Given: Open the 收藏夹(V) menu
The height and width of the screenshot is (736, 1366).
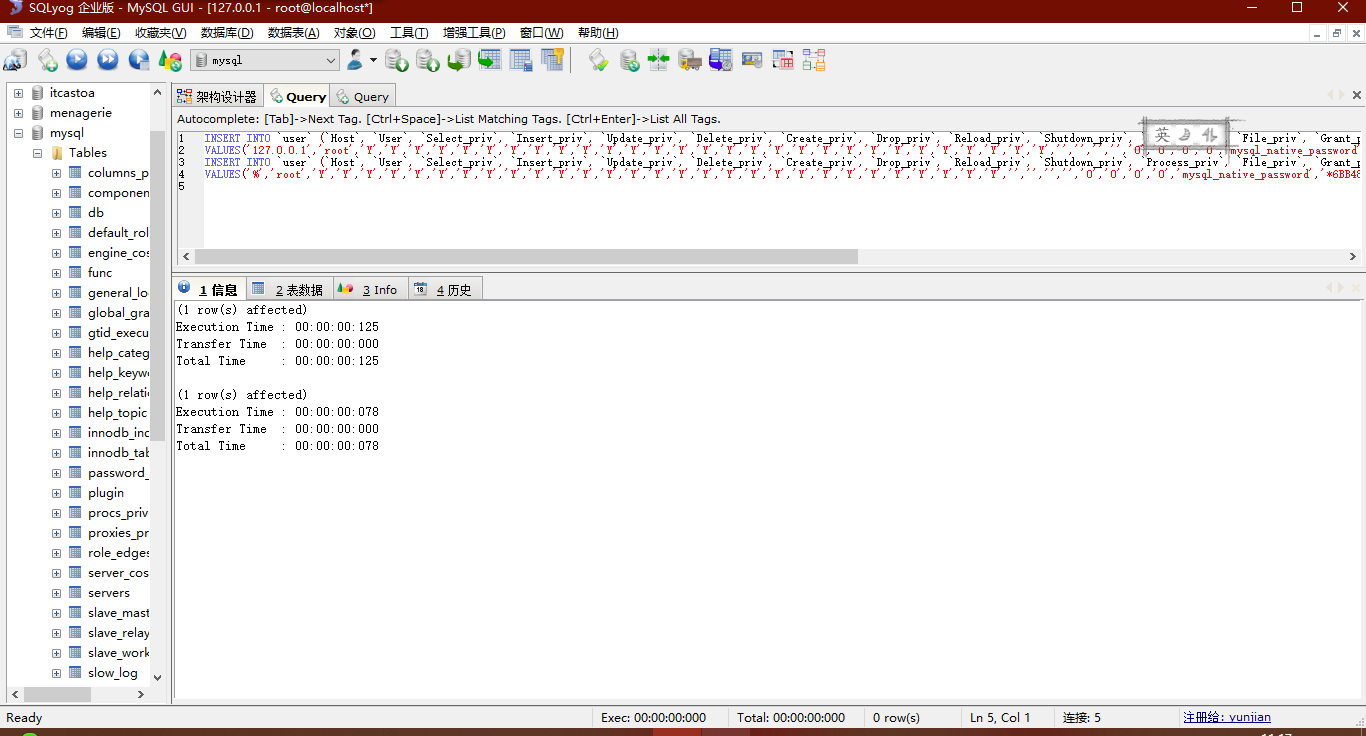Looking at the screenshot, I should 160,33.
